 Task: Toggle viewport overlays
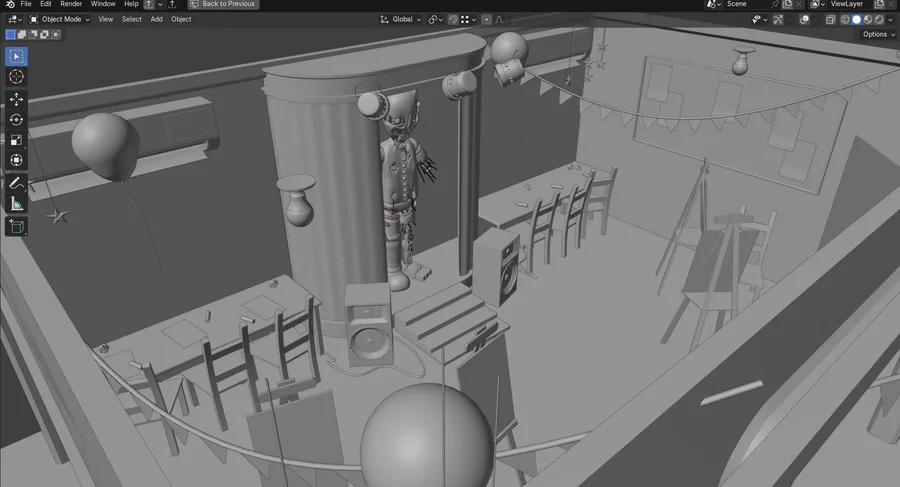click(804, 20)
